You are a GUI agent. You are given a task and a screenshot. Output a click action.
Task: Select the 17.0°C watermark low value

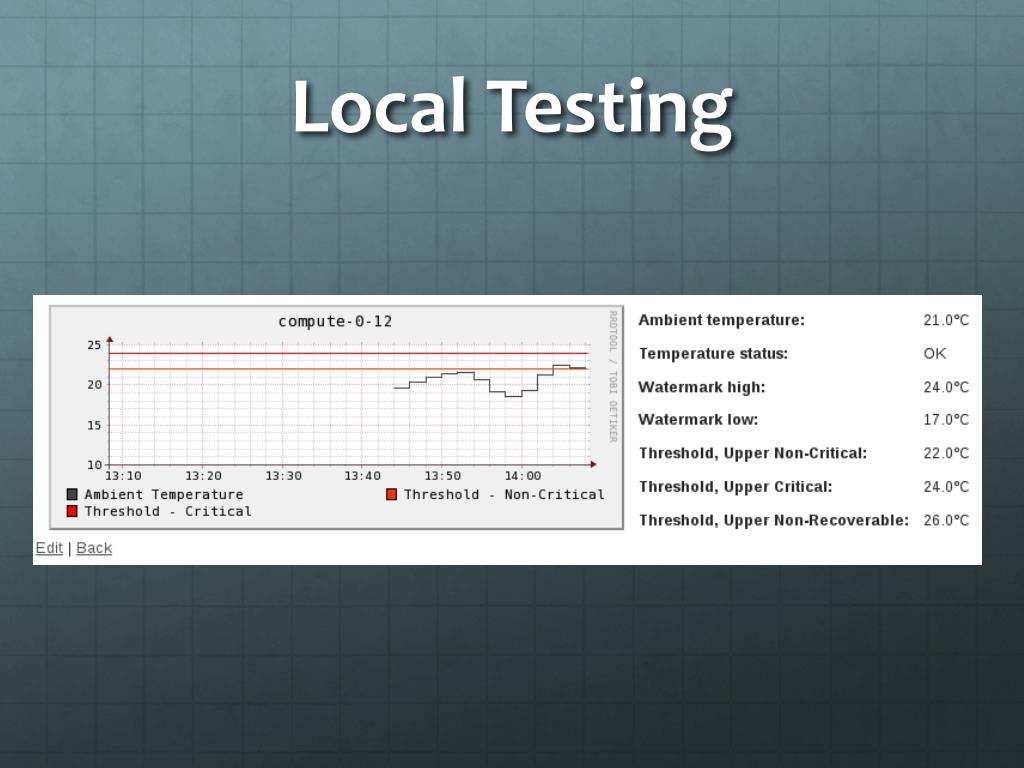pos(946,419)
